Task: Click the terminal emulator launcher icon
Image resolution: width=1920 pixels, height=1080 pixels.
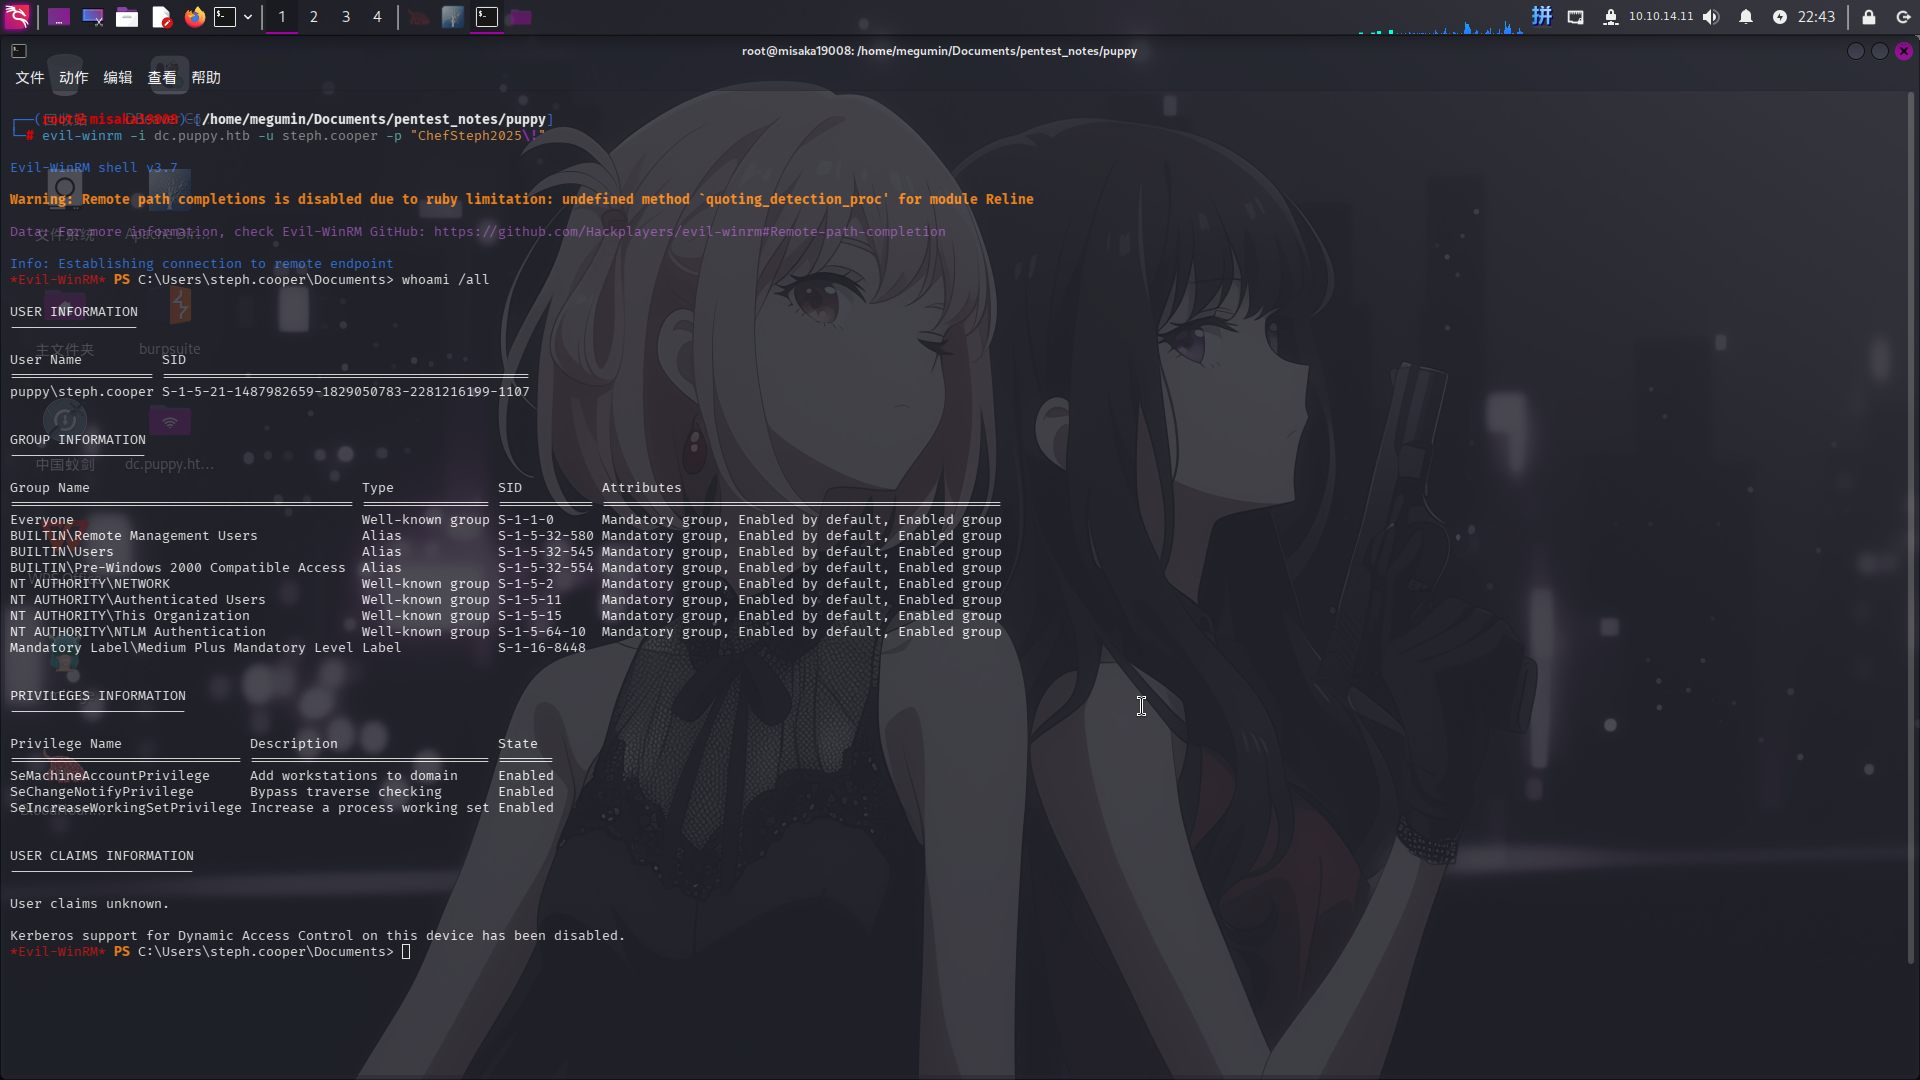Action: (225, 17)
